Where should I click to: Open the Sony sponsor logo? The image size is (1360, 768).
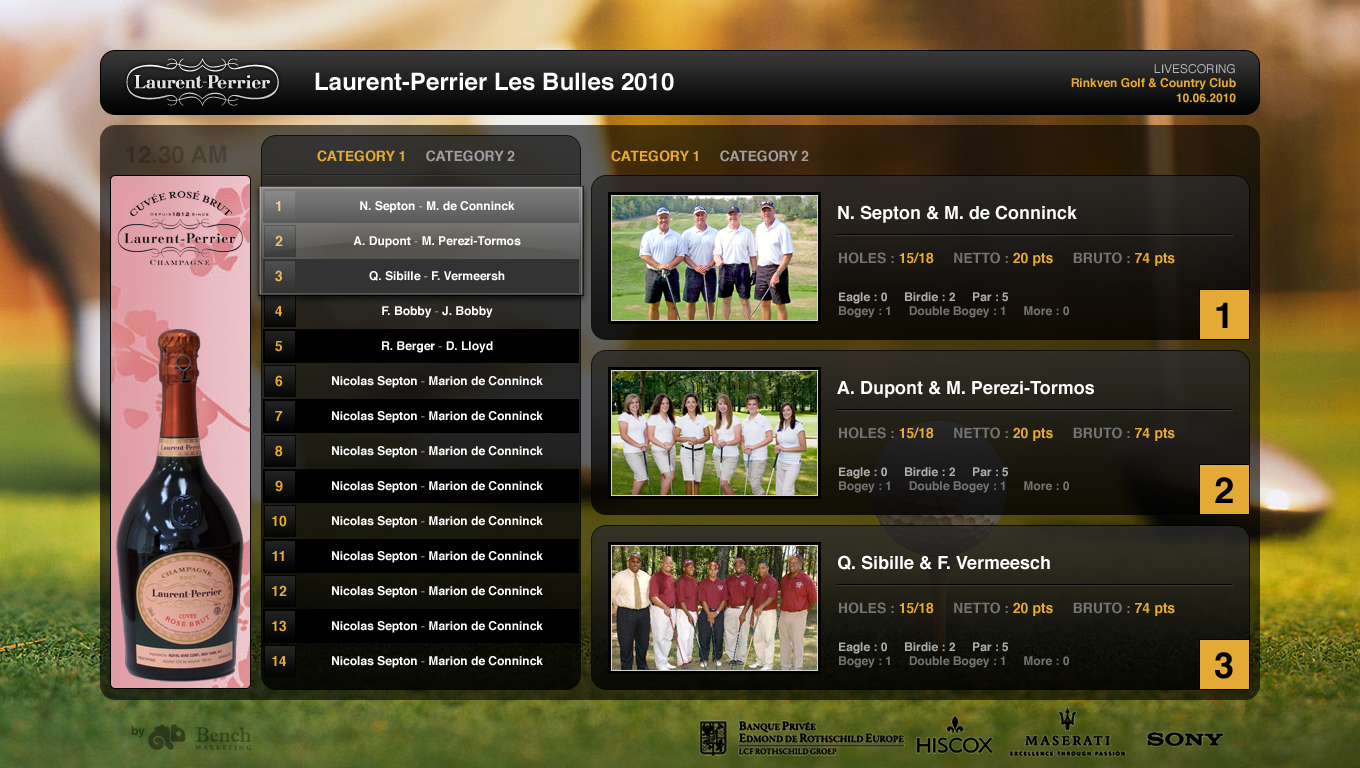[1185, 739]
